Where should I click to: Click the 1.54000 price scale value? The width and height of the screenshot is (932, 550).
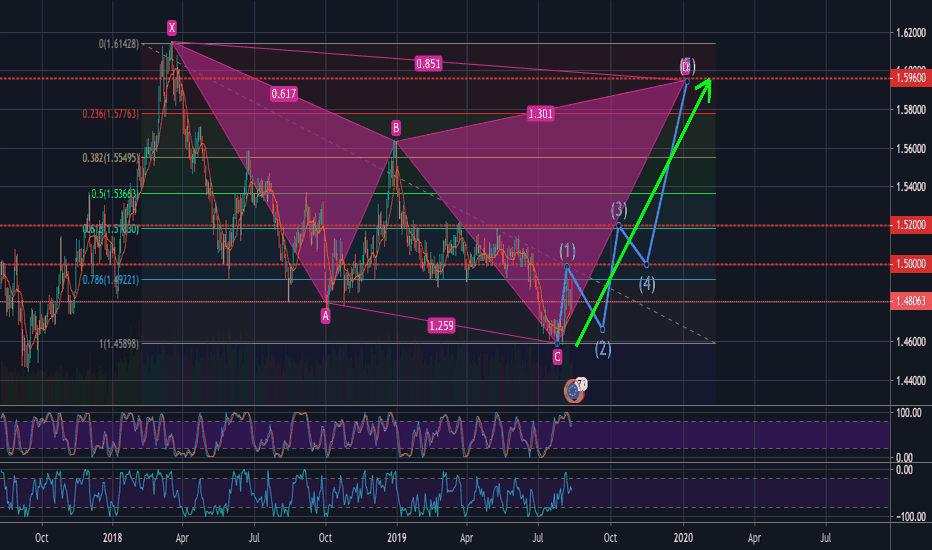coord(911,187)
